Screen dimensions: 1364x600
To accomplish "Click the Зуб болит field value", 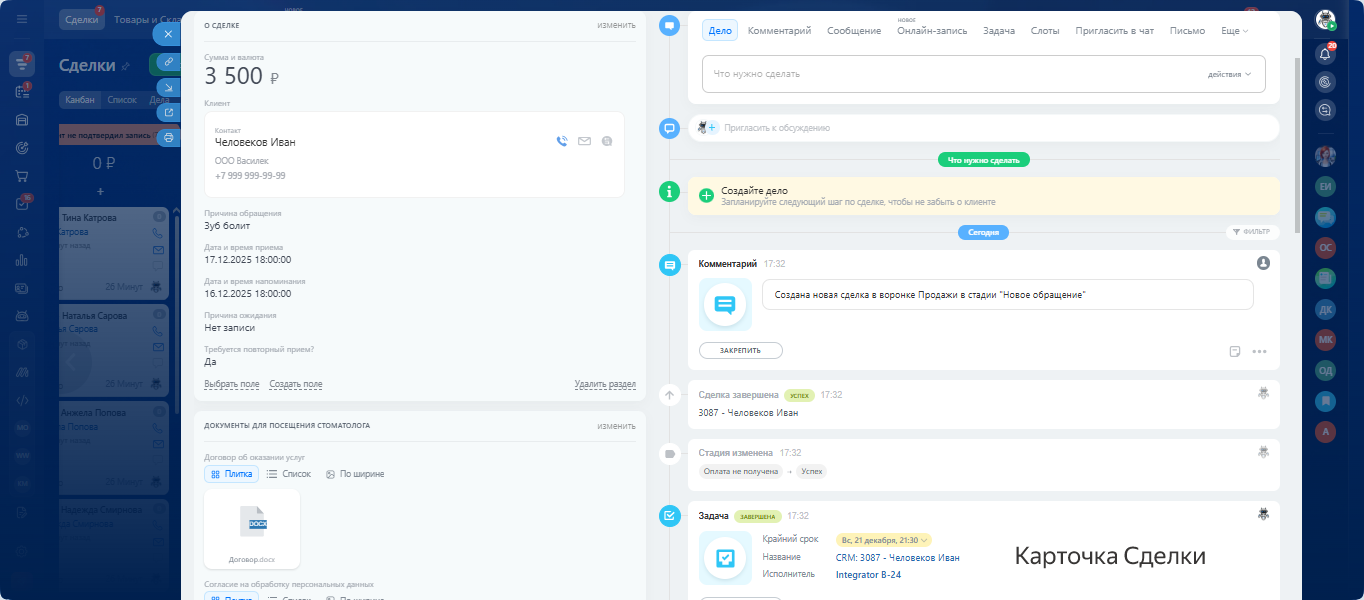I will click(225, 226).
